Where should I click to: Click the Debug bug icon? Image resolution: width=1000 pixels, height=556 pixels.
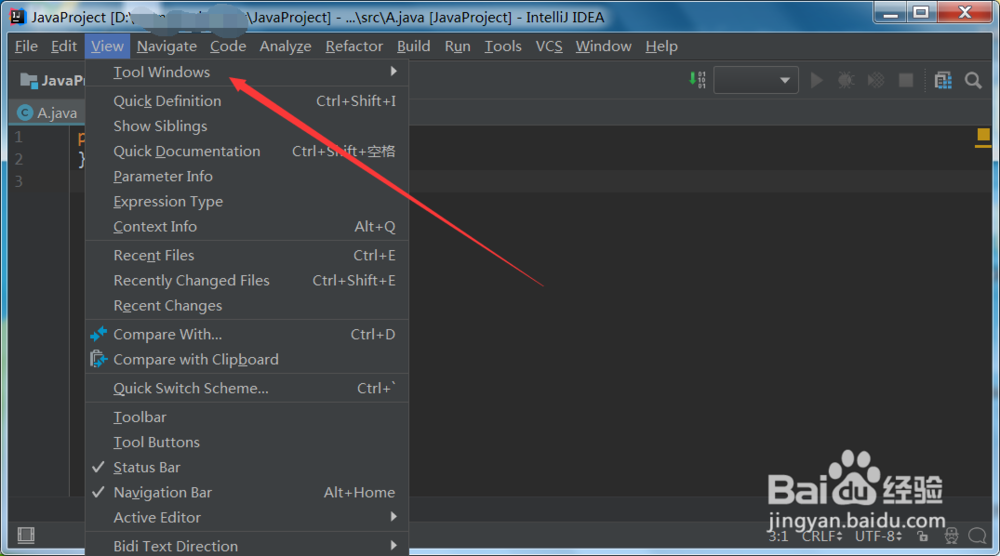(846, 80)
